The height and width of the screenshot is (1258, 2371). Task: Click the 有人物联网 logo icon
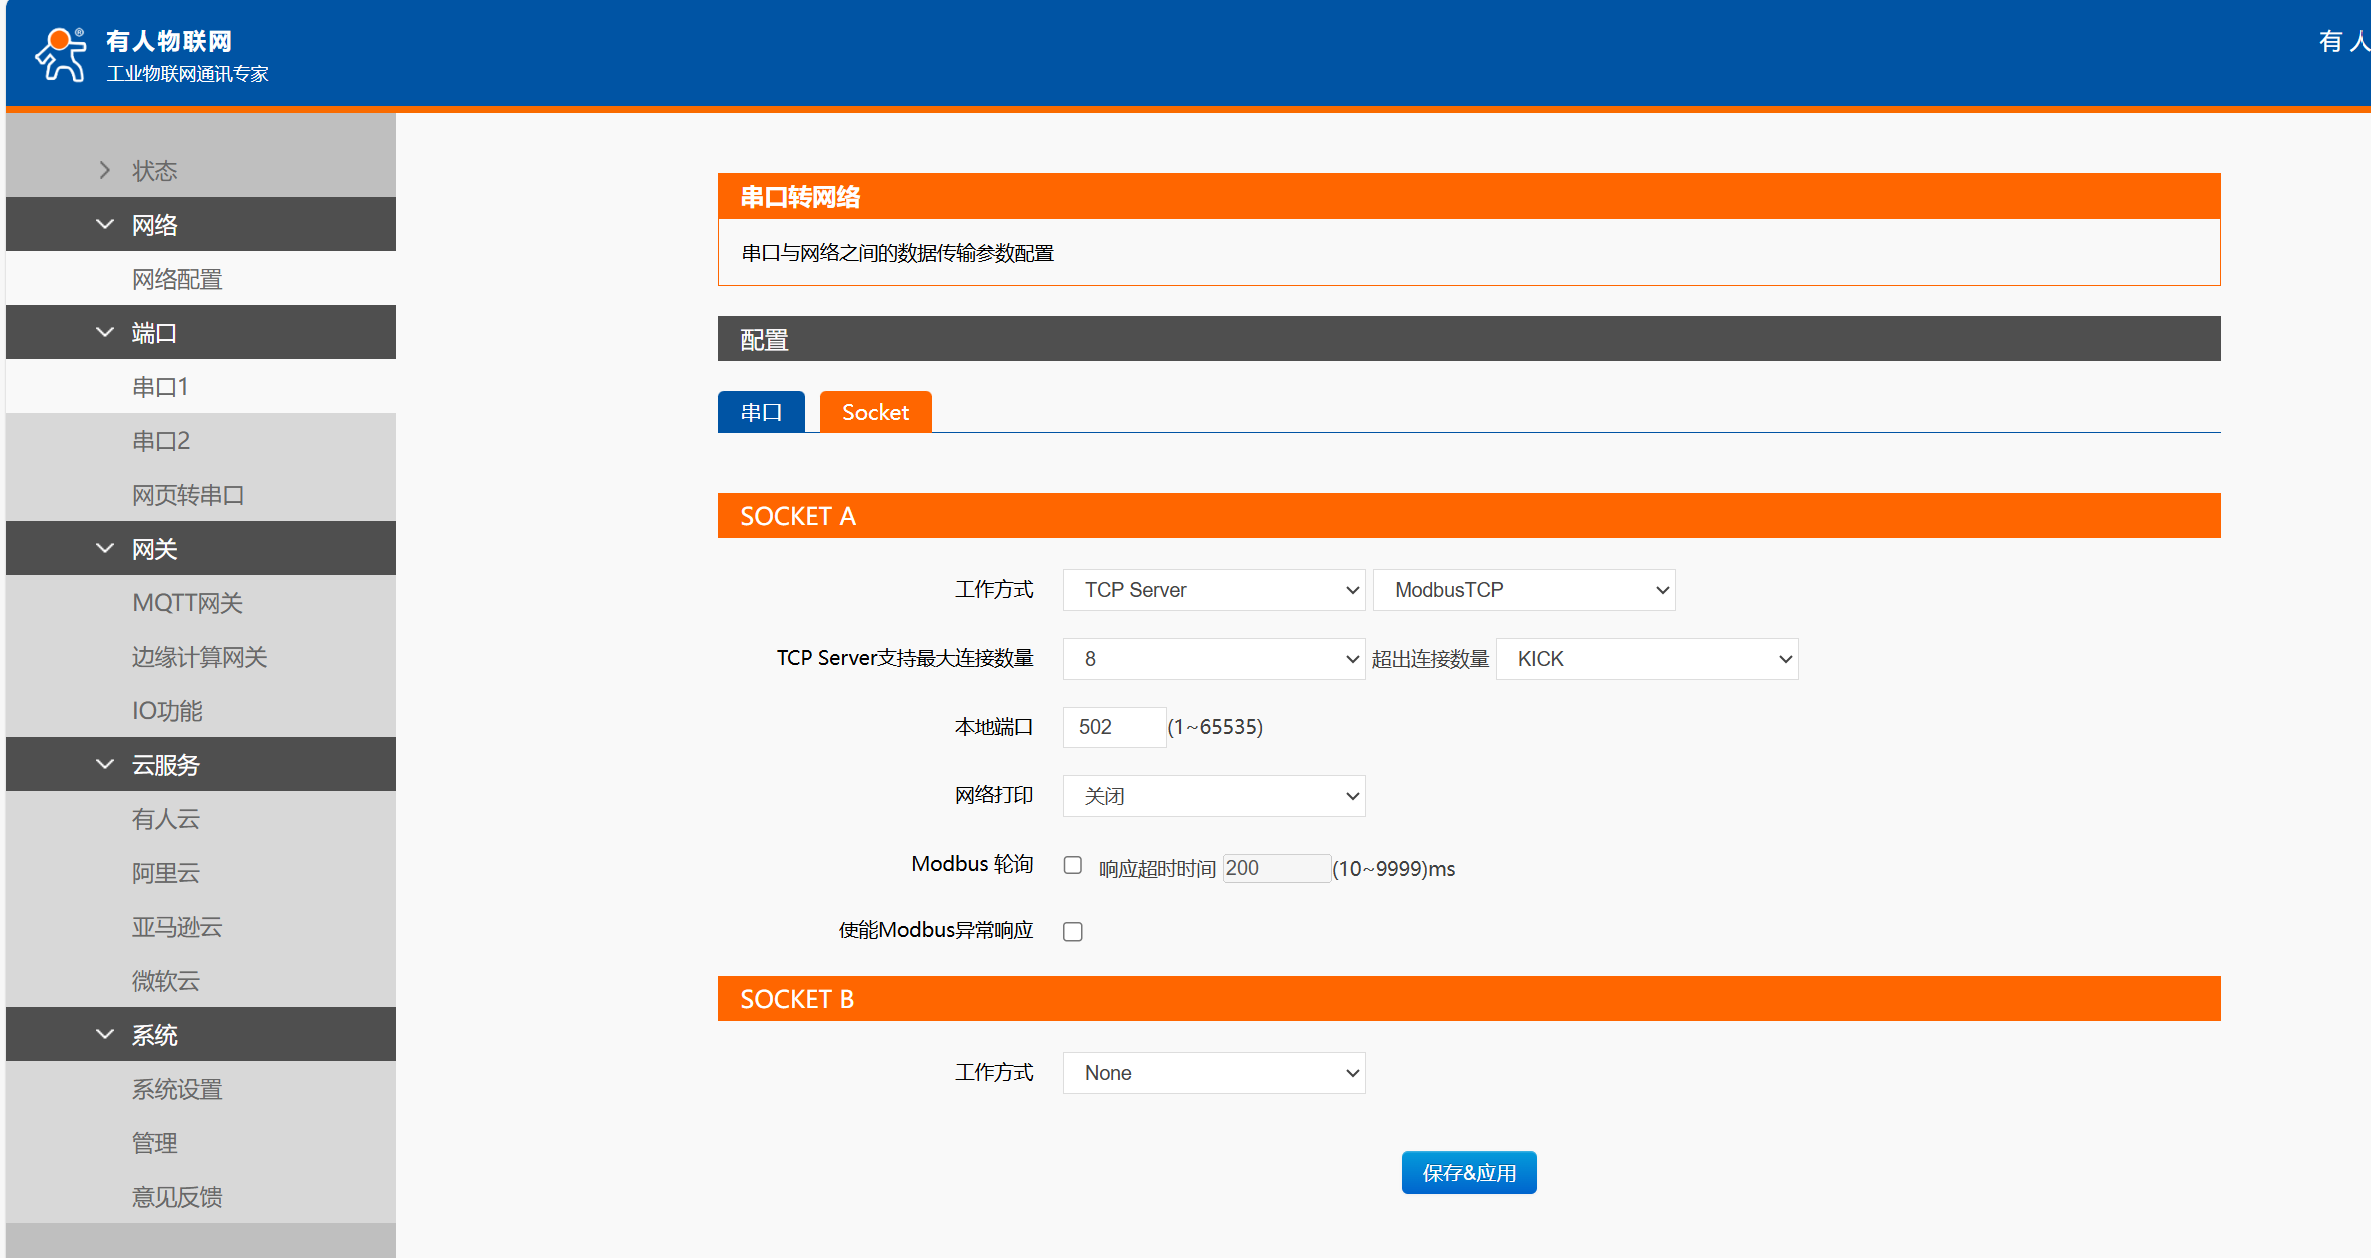(61, 55)
